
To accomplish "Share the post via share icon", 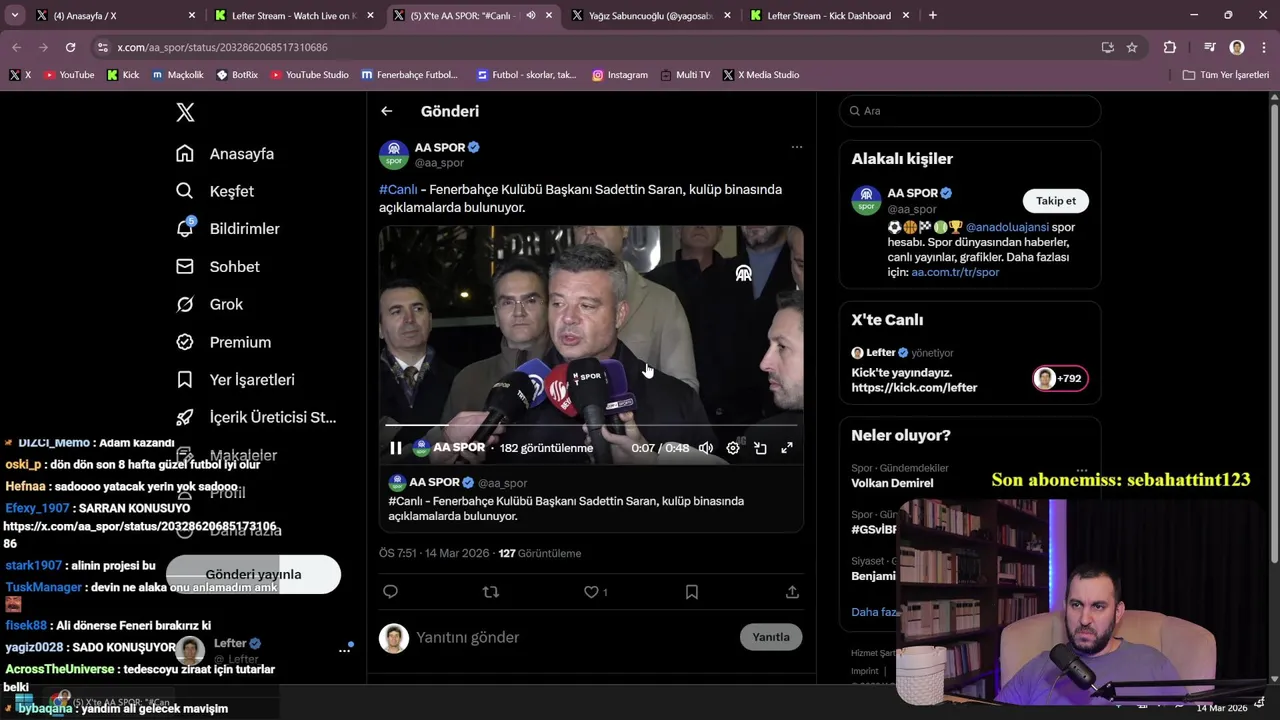I will 792,592.
